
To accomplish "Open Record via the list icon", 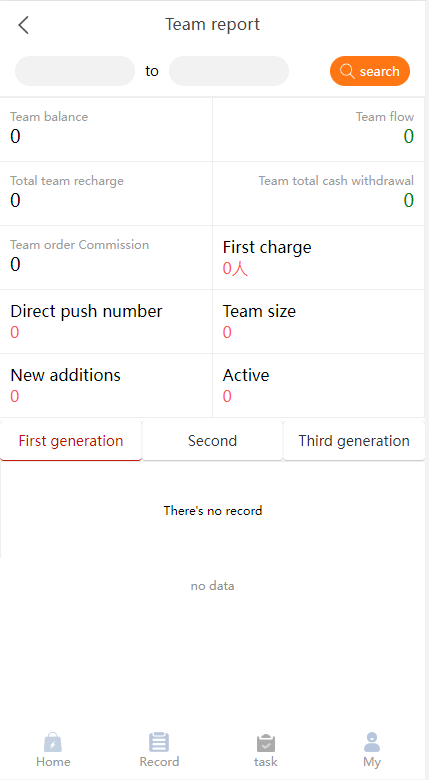I will [x=159, y=742].
